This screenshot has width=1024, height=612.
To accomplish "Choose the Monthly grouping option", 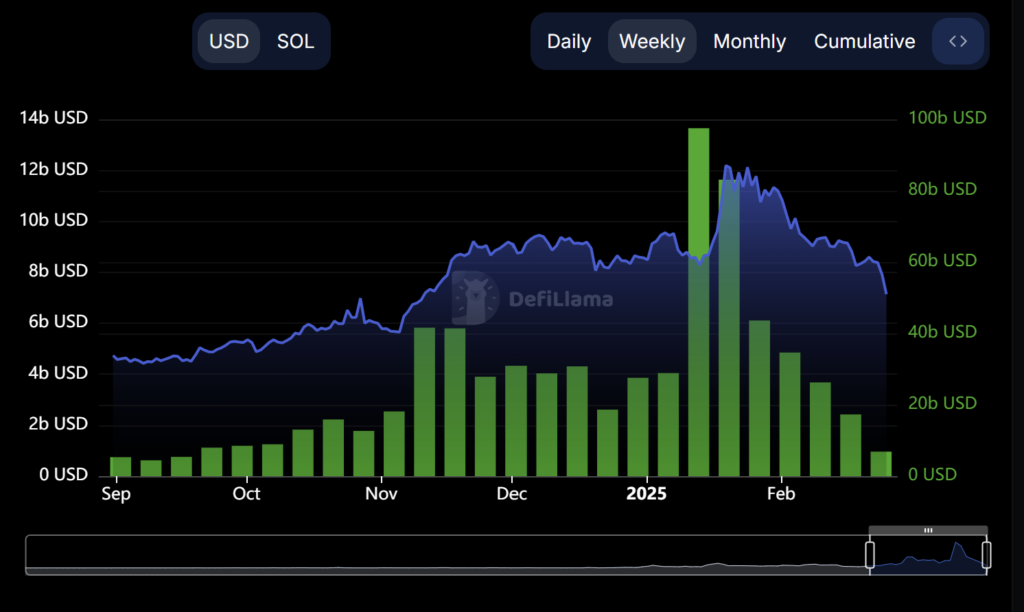I will [x=749, y=41].
